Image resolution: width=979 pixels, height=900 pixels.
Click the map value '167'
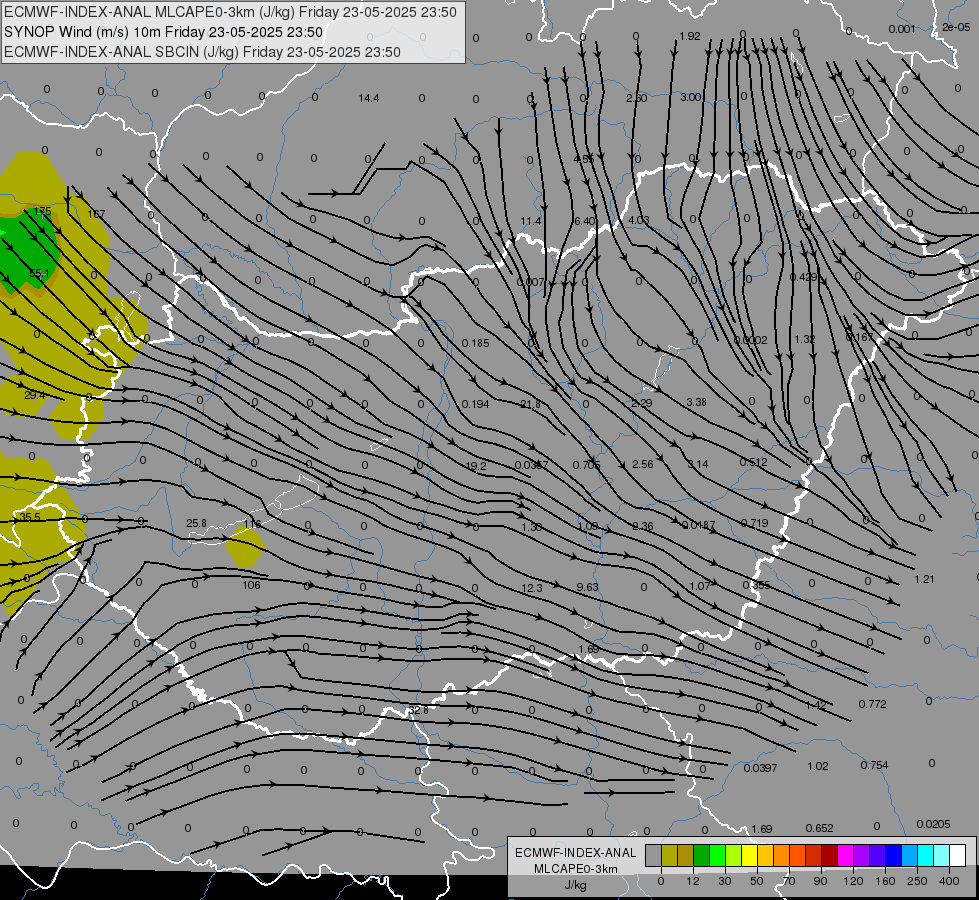point(96,214)
